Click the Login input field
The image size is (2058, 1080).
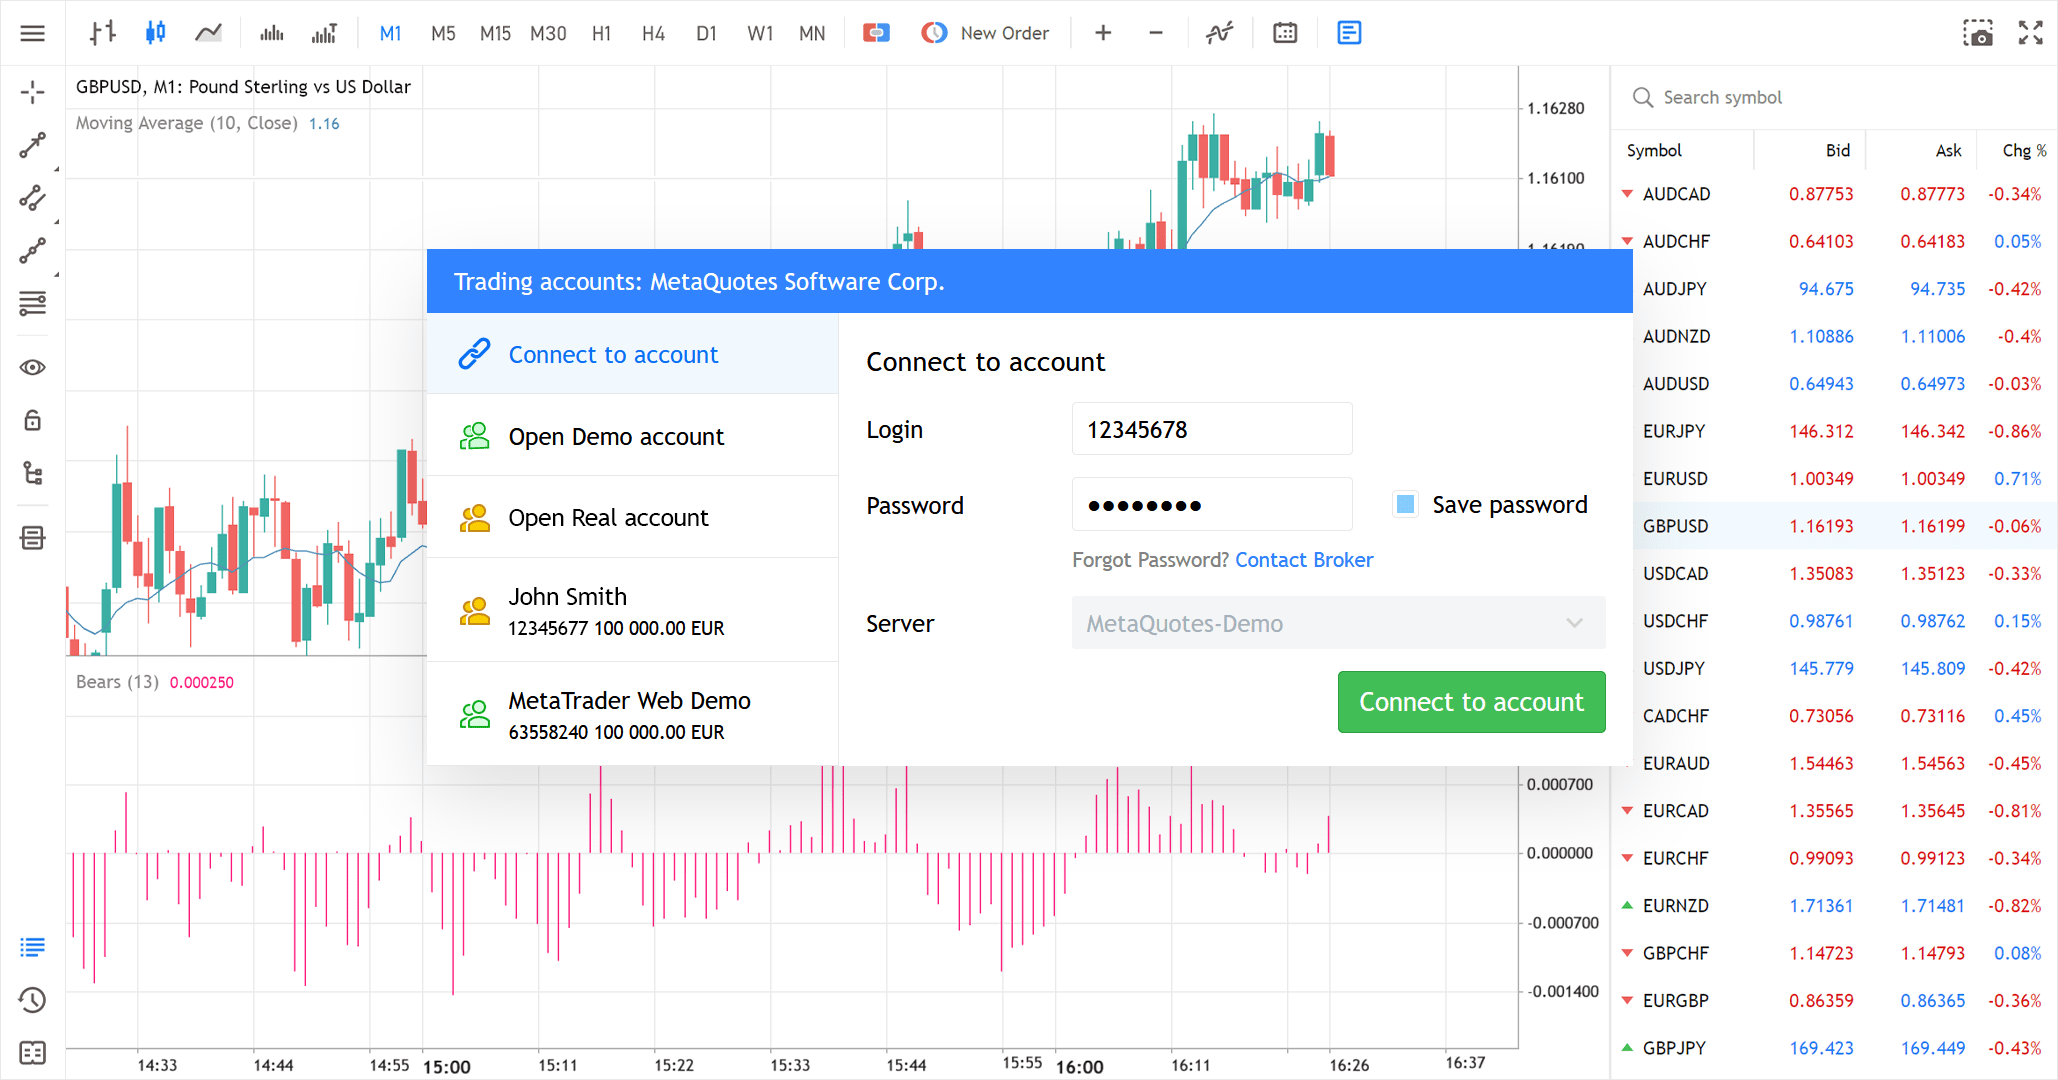click(x=1211, y=429)
